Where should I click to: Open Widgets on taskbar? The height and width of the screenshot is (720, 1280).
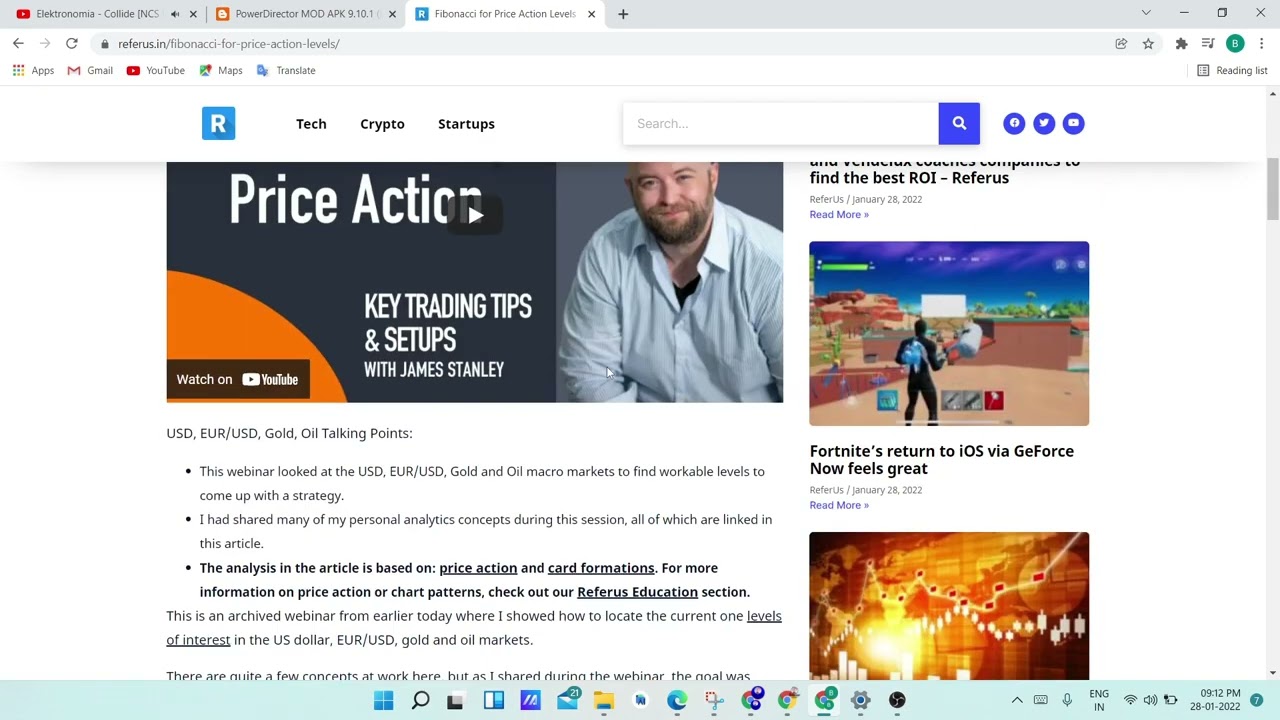[493, 701]
